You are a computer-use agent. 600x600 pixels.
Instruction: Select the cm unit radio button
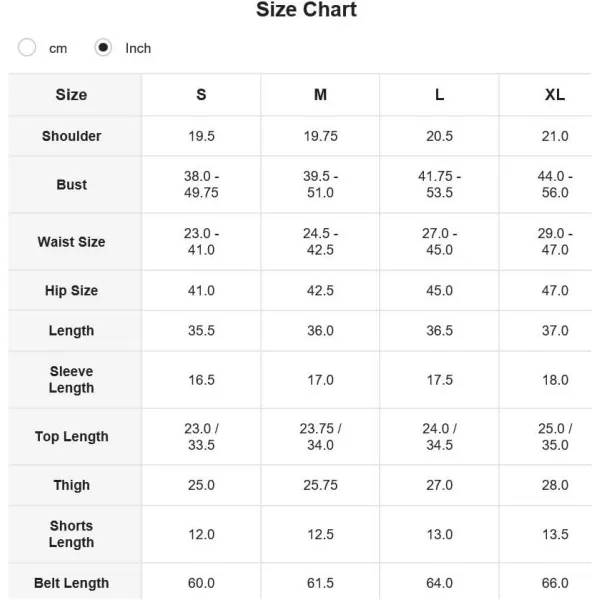pos(27,47)
